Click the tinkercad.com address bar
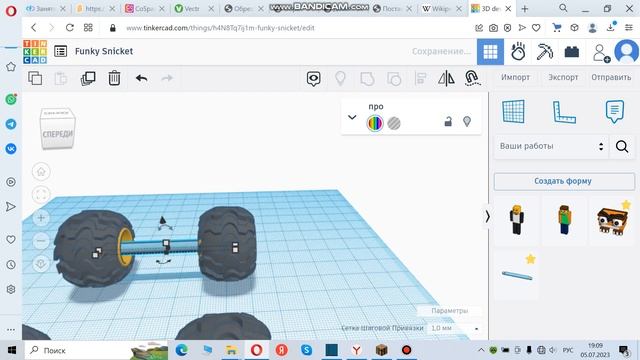The height and width of the screenshot is (360, 640). [x=220, y=28]
